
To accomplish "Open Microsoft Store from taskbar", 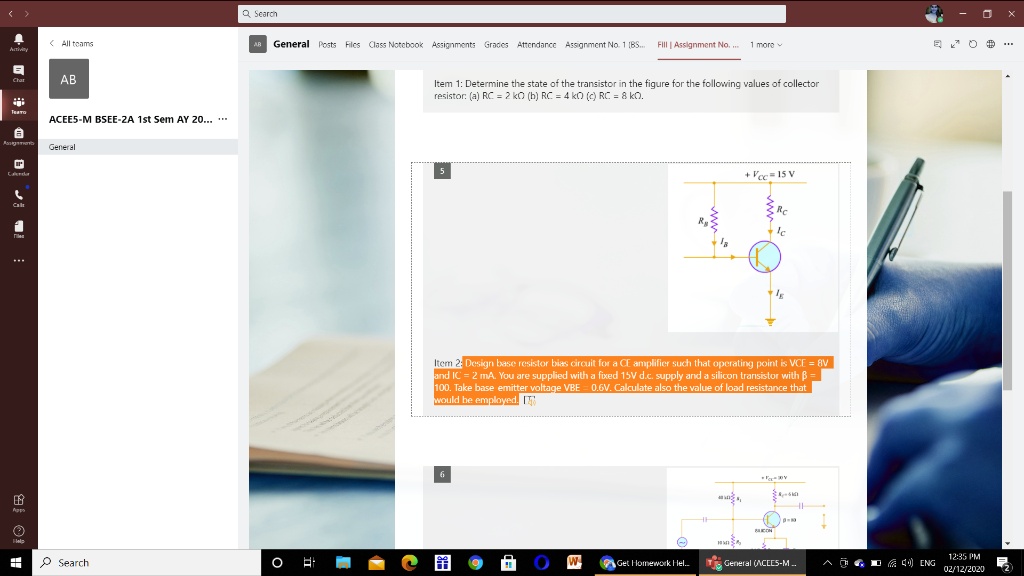I will [x=508, y=562].
